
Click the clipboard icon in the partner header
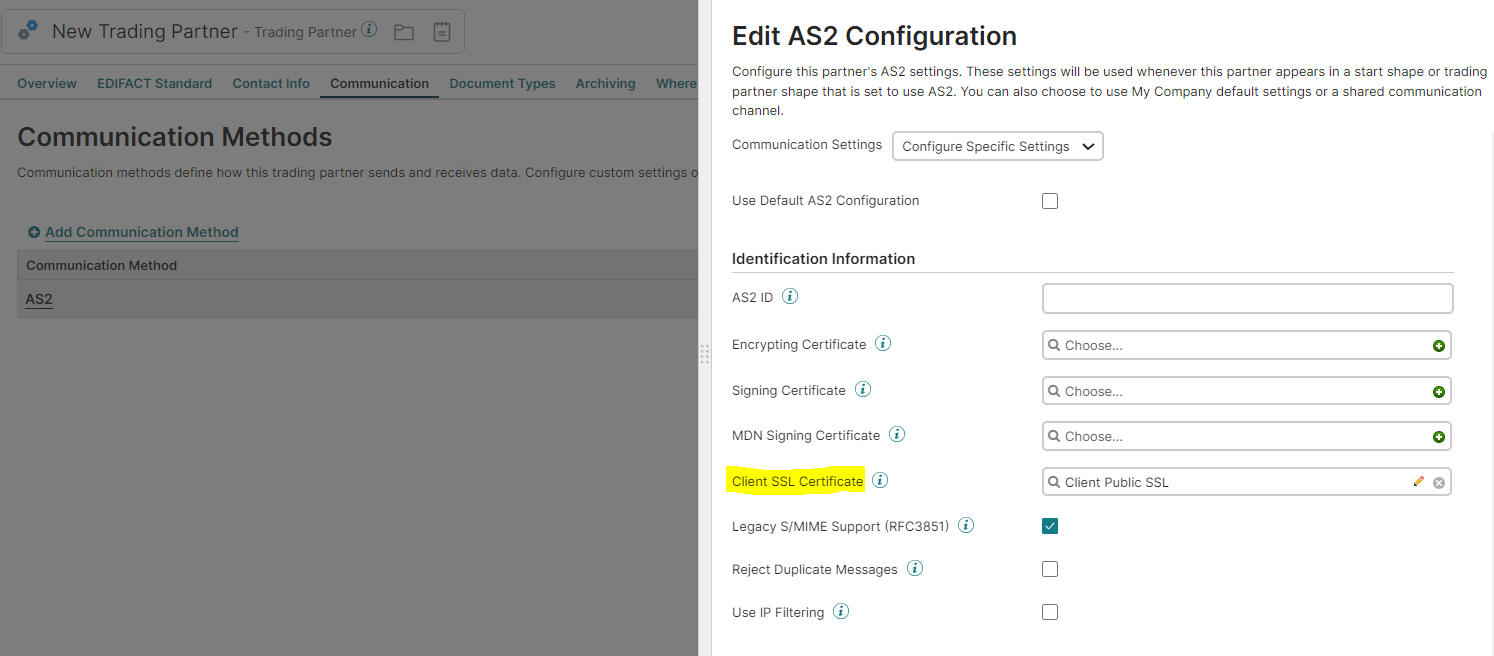pyautogui.click(x=441, y=32)
